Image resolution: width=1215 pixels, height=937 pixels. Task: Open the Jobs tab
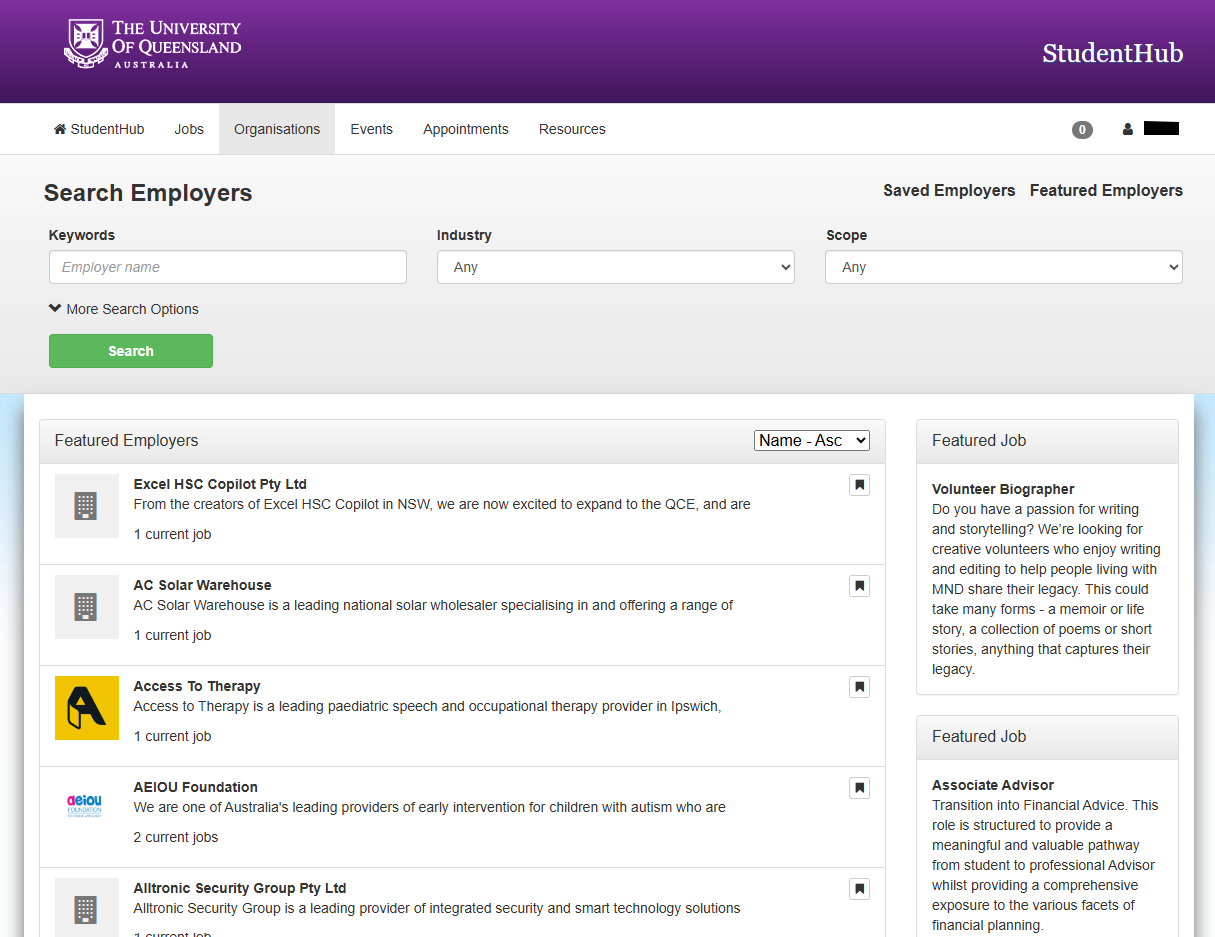point(189,129)
